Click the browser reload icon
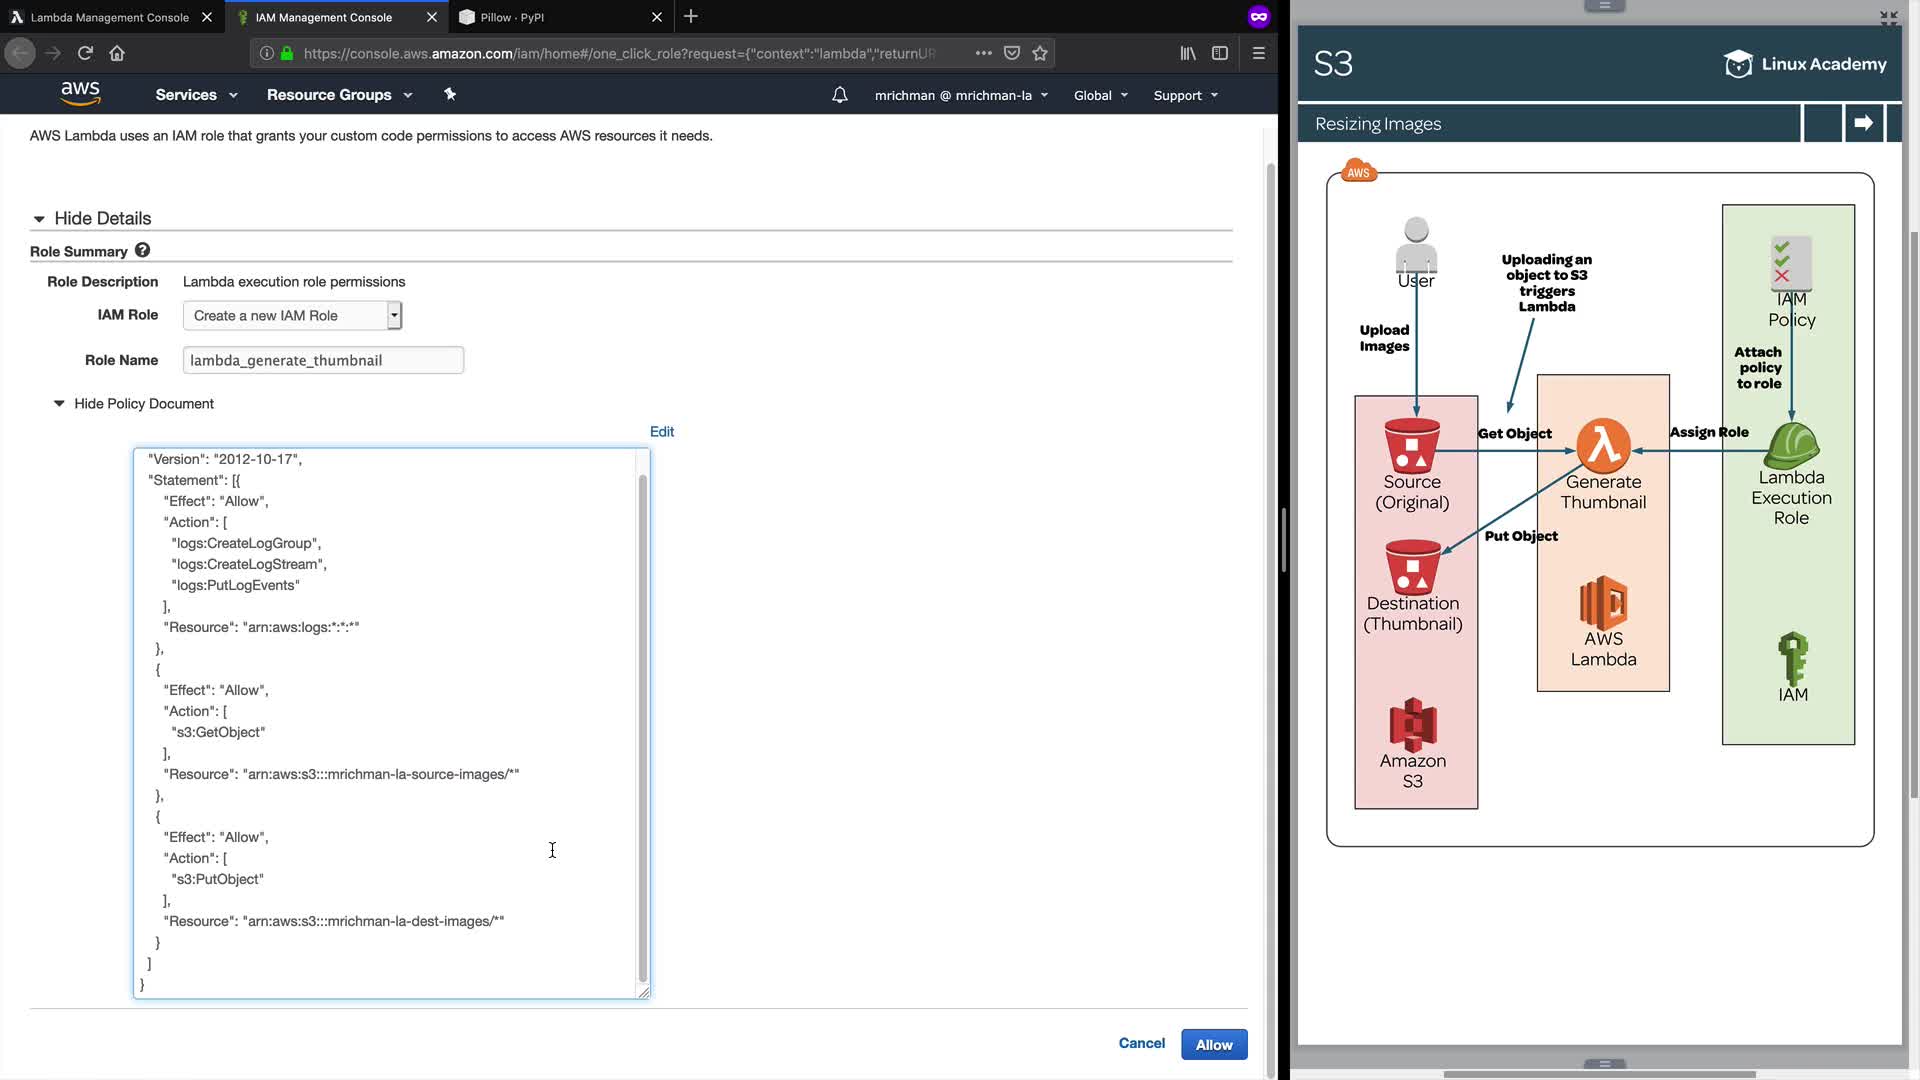This screenshot has height=1080, width=1920. pyautogui.click(x=85, y=53)
